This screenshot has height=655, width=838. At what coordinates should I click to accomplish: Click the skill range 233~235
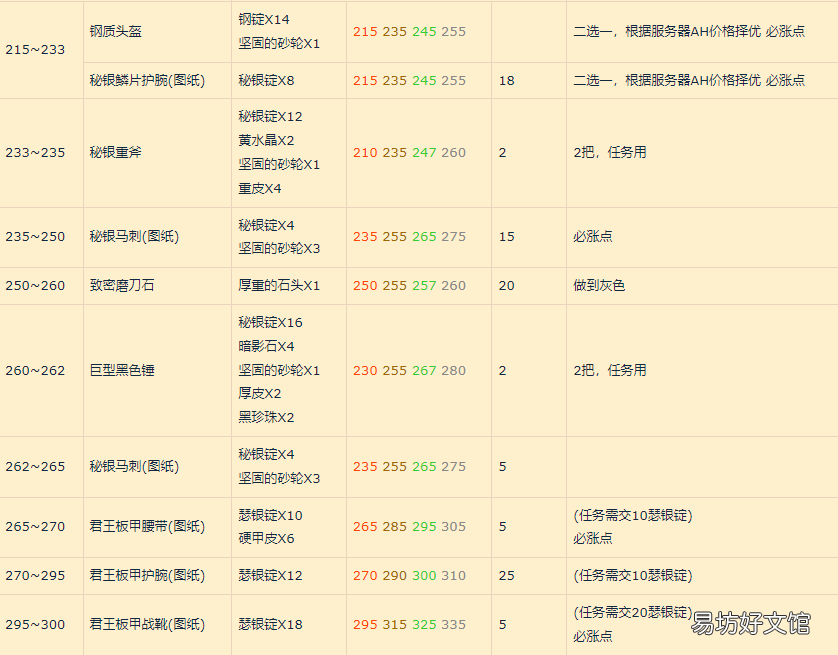pos(35,153)
